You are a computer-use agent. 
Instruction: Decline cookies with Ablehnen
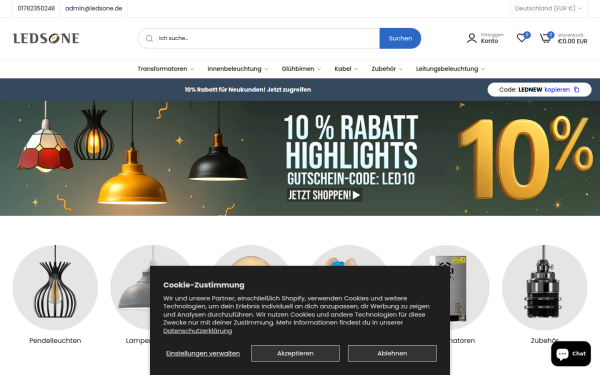tap(392, 353)
